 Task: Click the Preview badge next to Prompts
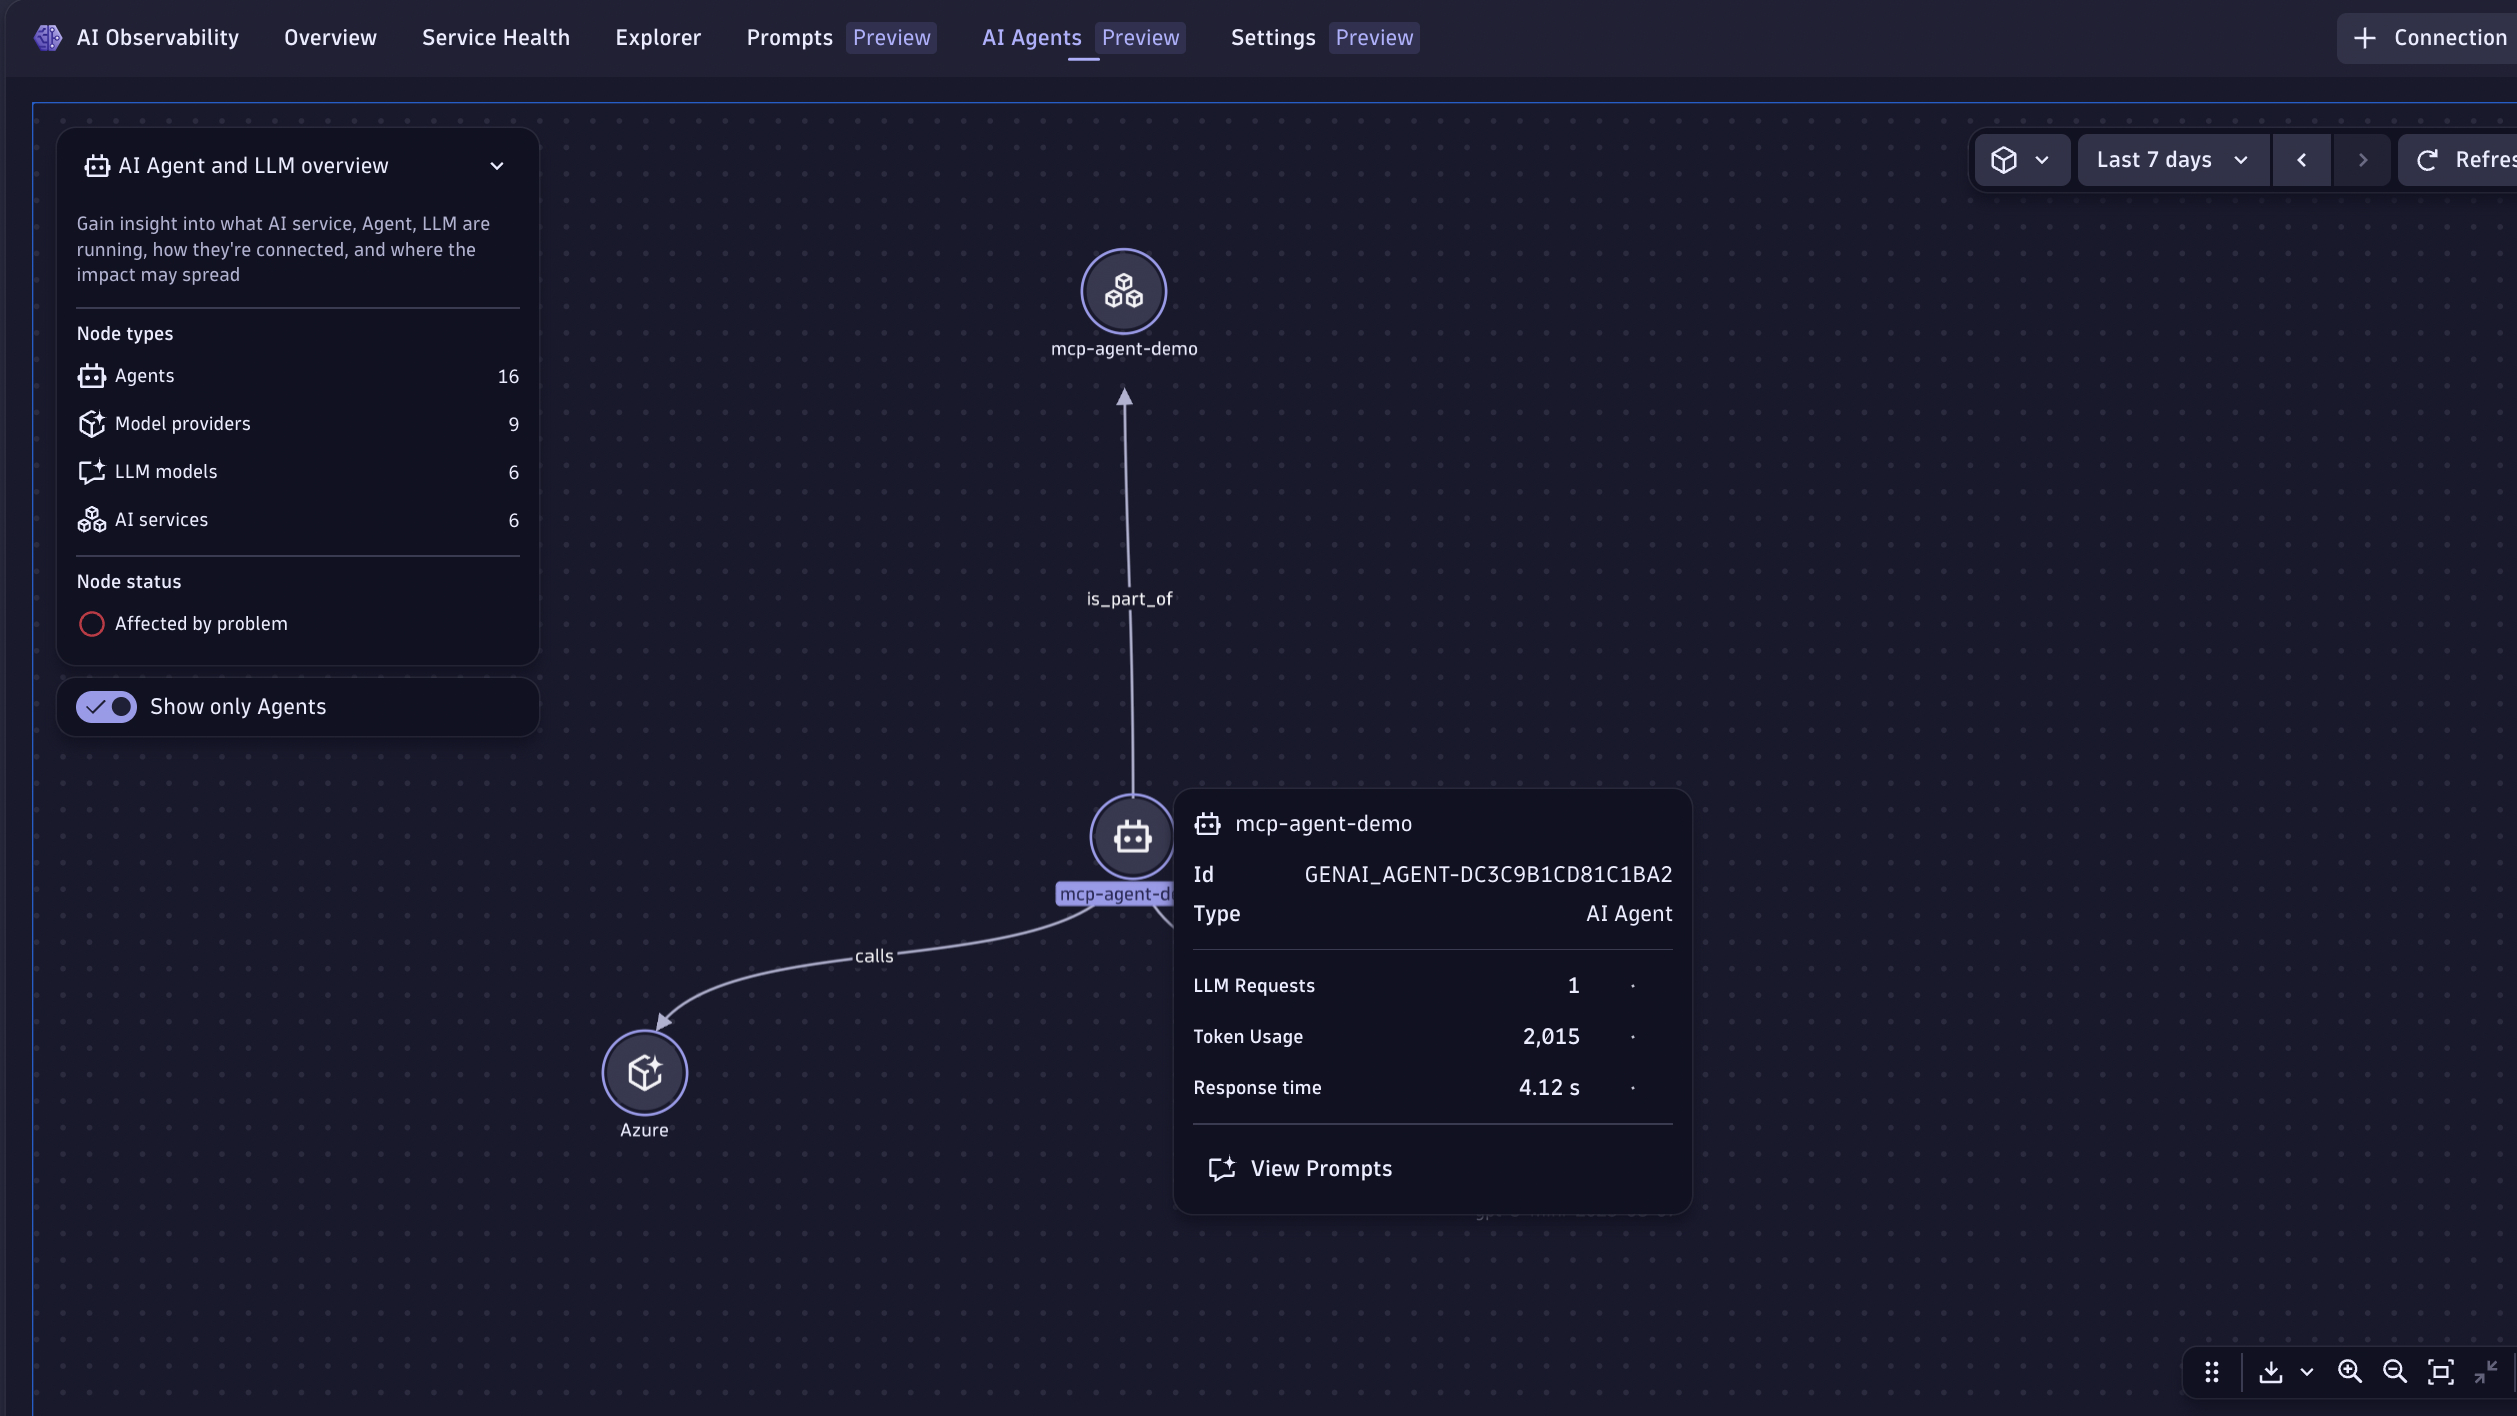pyautogui.click(x=892, y=38)
